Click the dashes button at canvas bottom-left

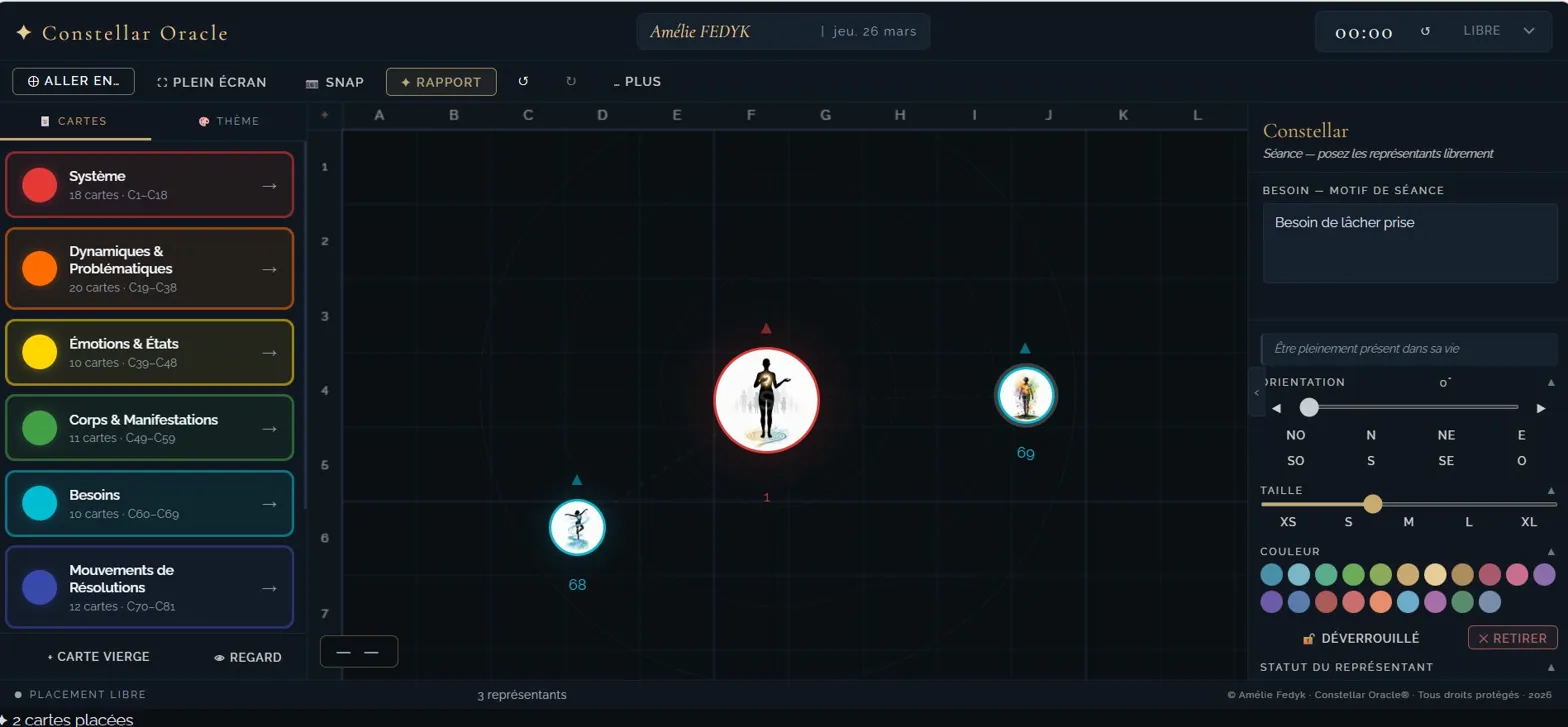(358, 651)
